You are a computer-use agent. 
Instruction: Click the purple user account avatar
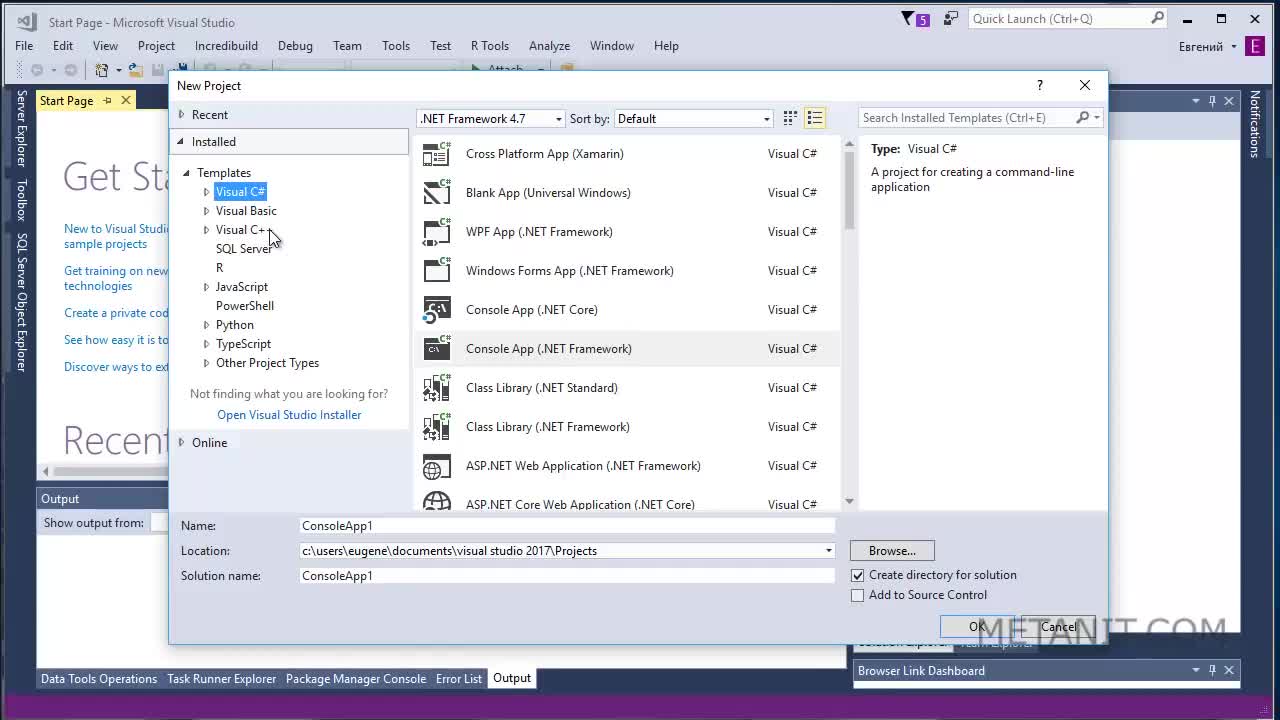pyautogui.click(x=1255, y=46)
